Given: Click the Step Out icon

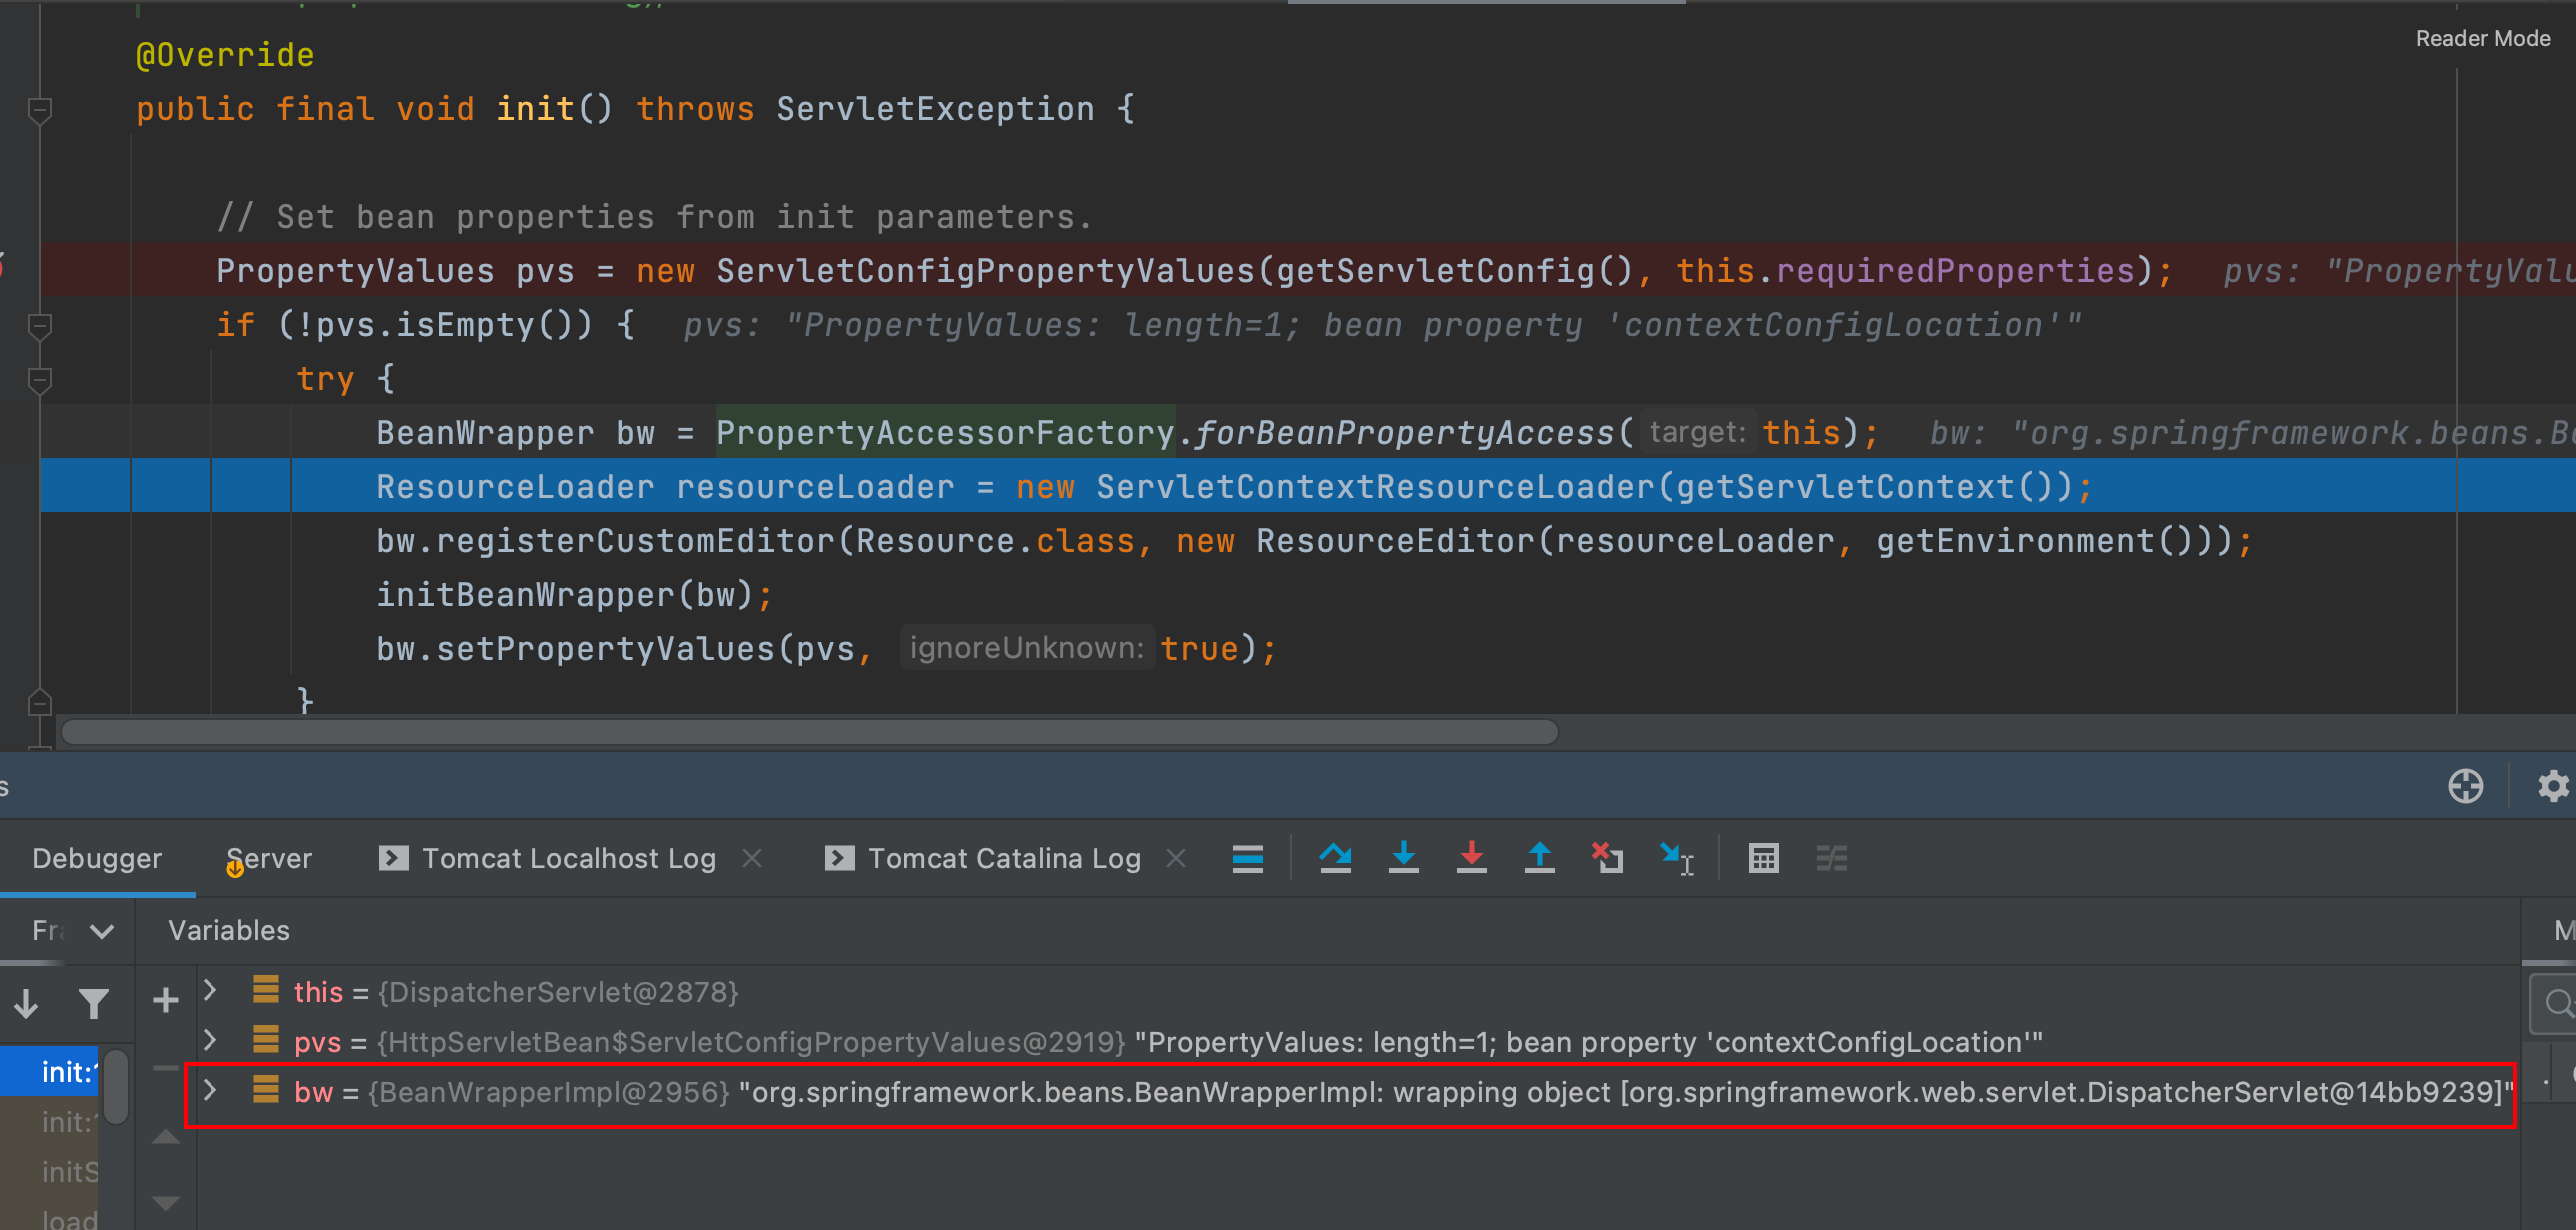Looking at the screenshot, I should click(1539, 858).
